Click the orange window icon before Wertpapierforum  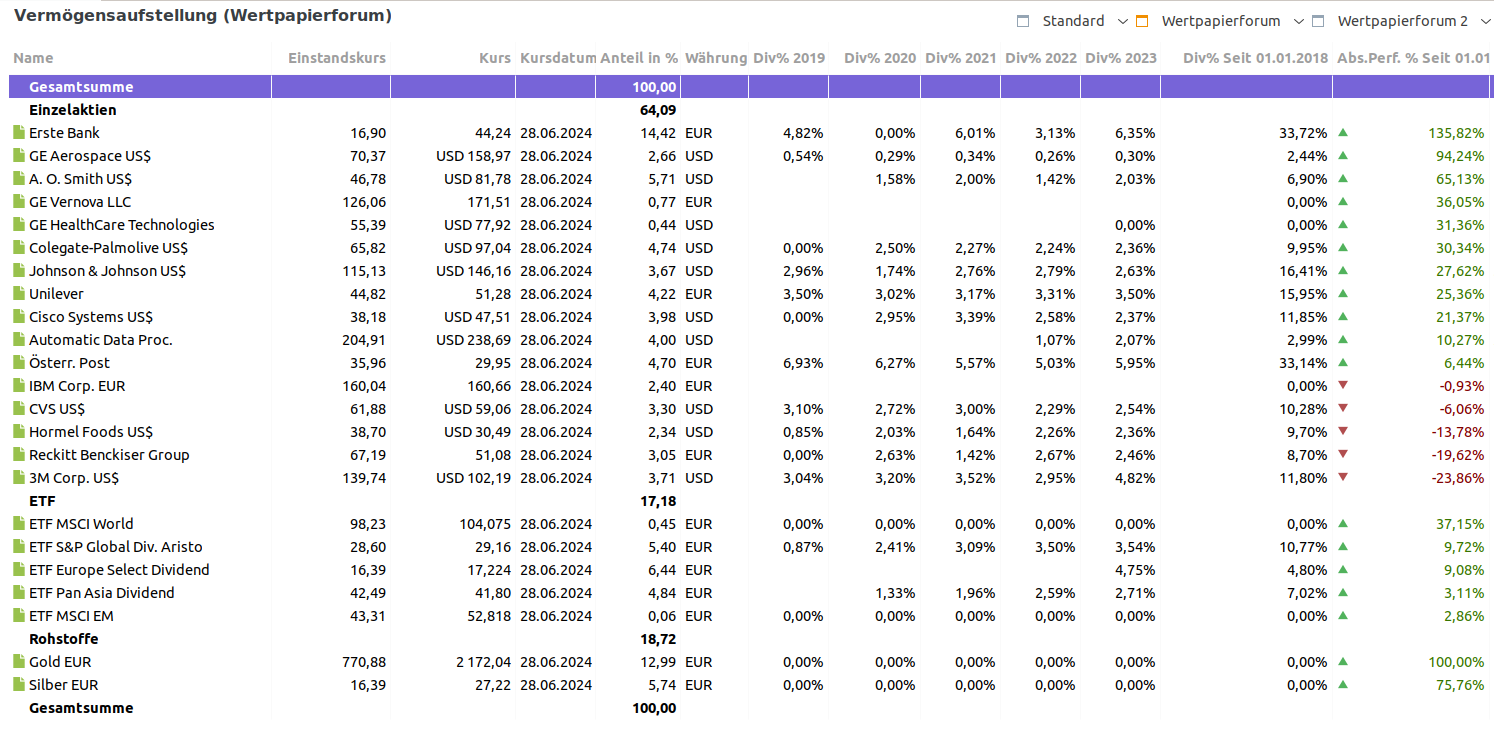[x=1142, y=21]
